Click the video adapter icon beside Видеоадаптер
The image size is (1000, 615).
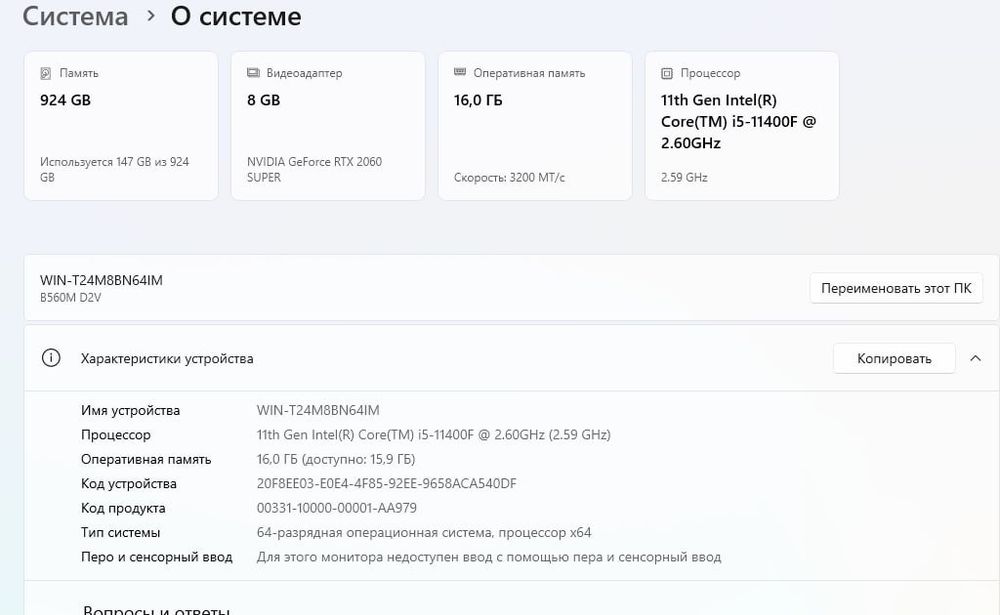pyautogui.click(x=253, y=73)
